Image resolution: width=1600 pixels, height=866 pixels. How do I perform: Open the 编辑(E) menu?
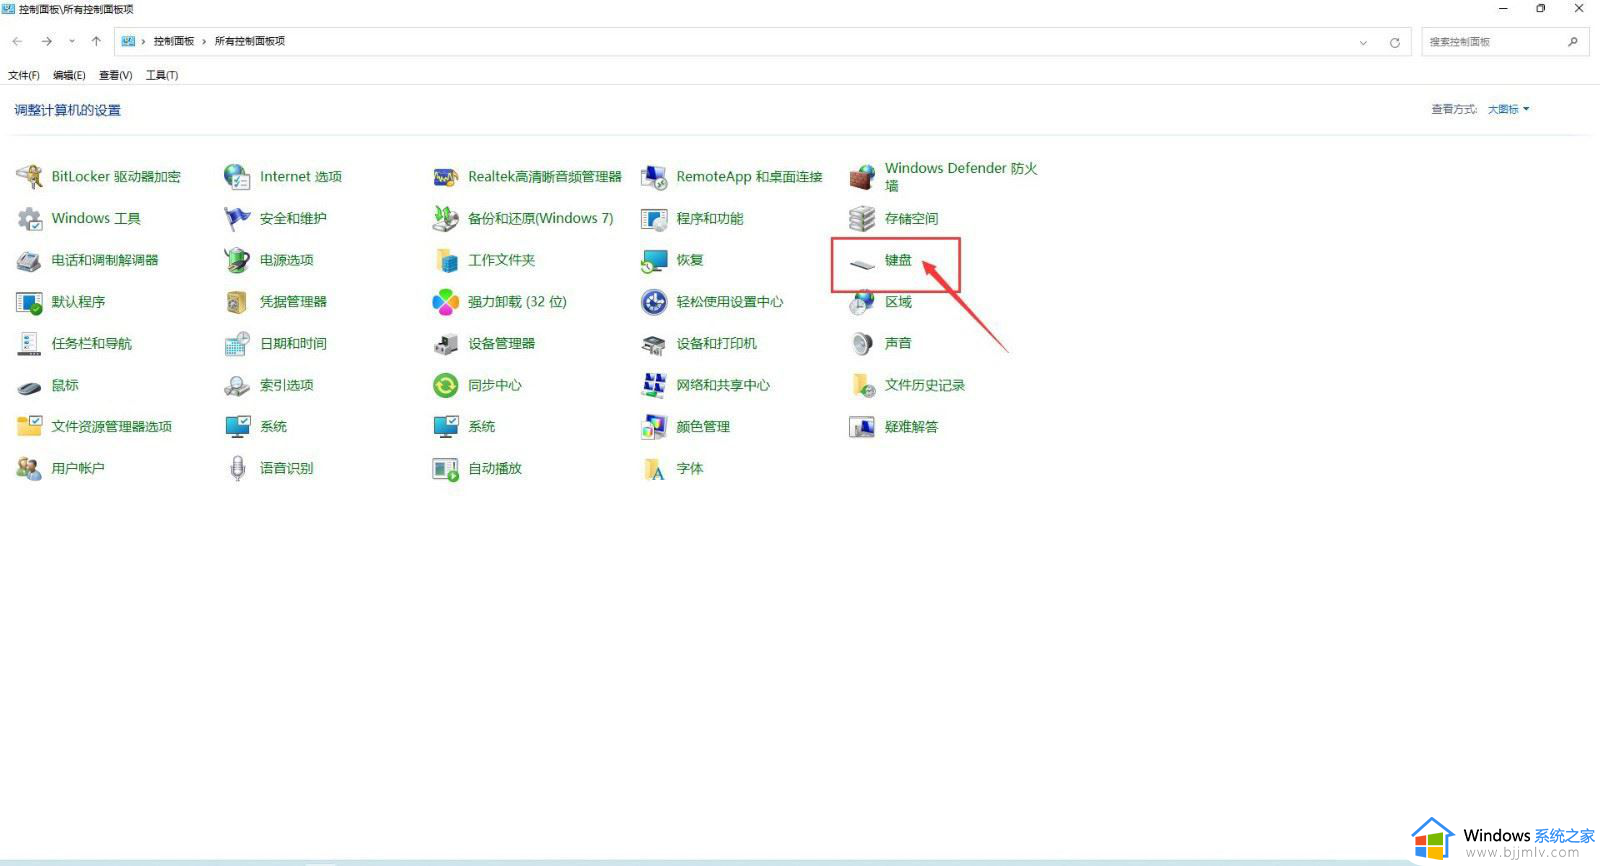pos(69,76)
